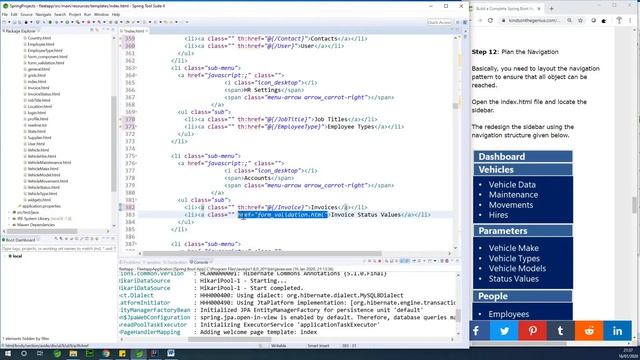Screen dimensions: 640x360
Task: Select EmployeeType.html in Package Explorer
Action: tap(45, 51)
